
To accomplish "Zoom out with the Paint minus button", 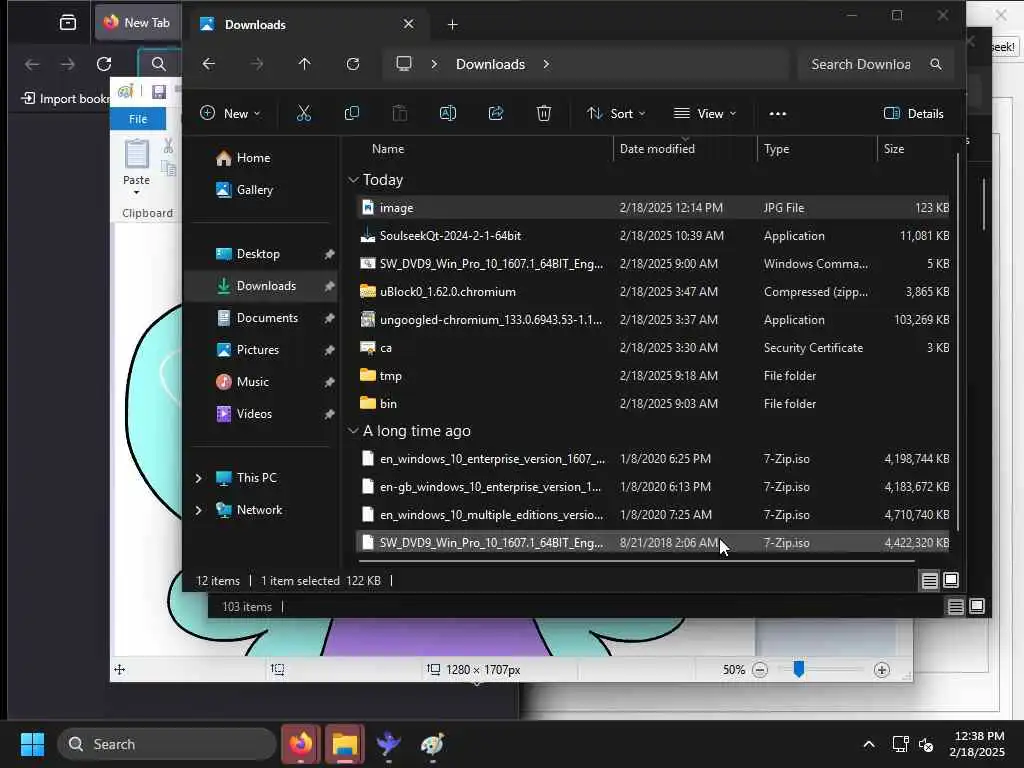I will pos(760,670).
